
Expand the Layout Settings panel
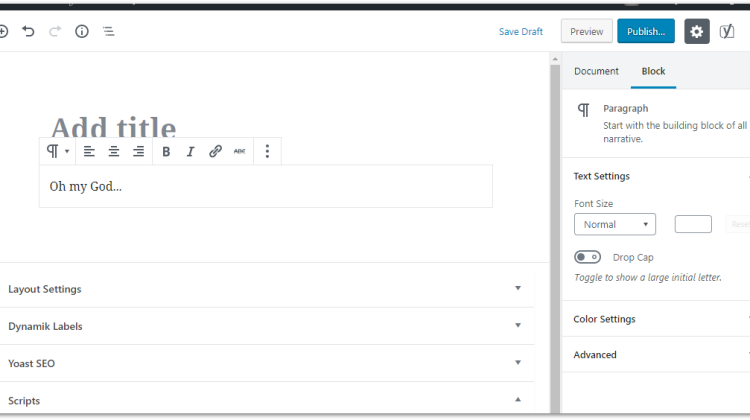[x=267, y=289]
